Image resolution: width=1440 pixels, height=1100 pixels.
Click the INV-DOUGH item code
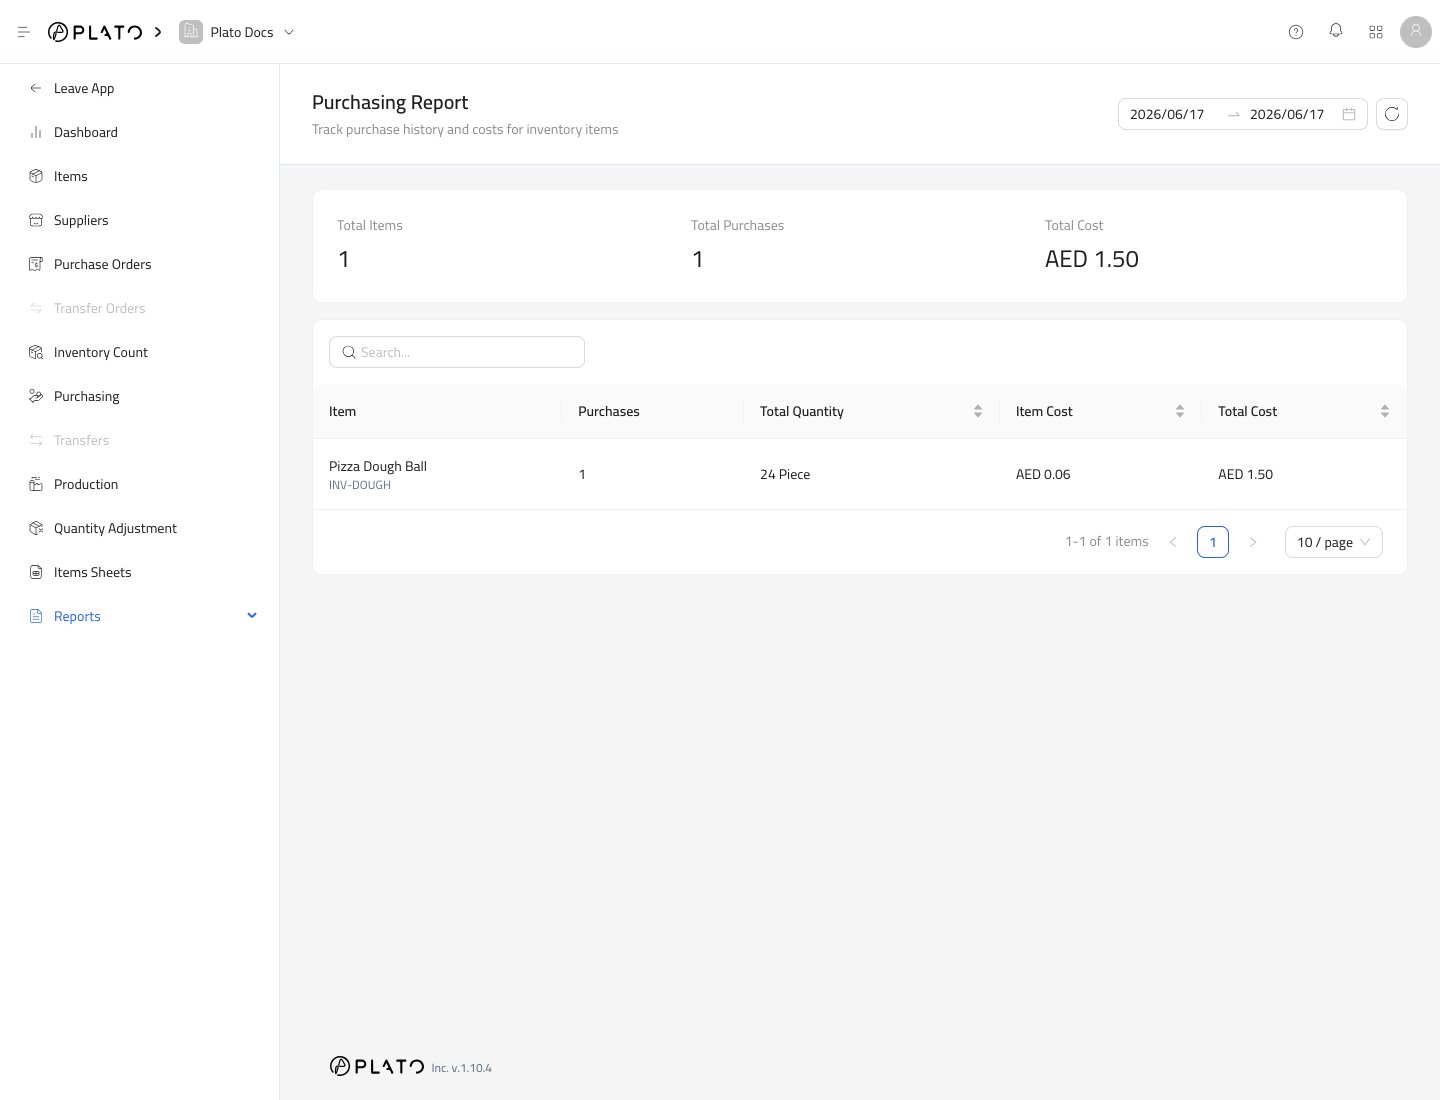click(x=360, y=485)
